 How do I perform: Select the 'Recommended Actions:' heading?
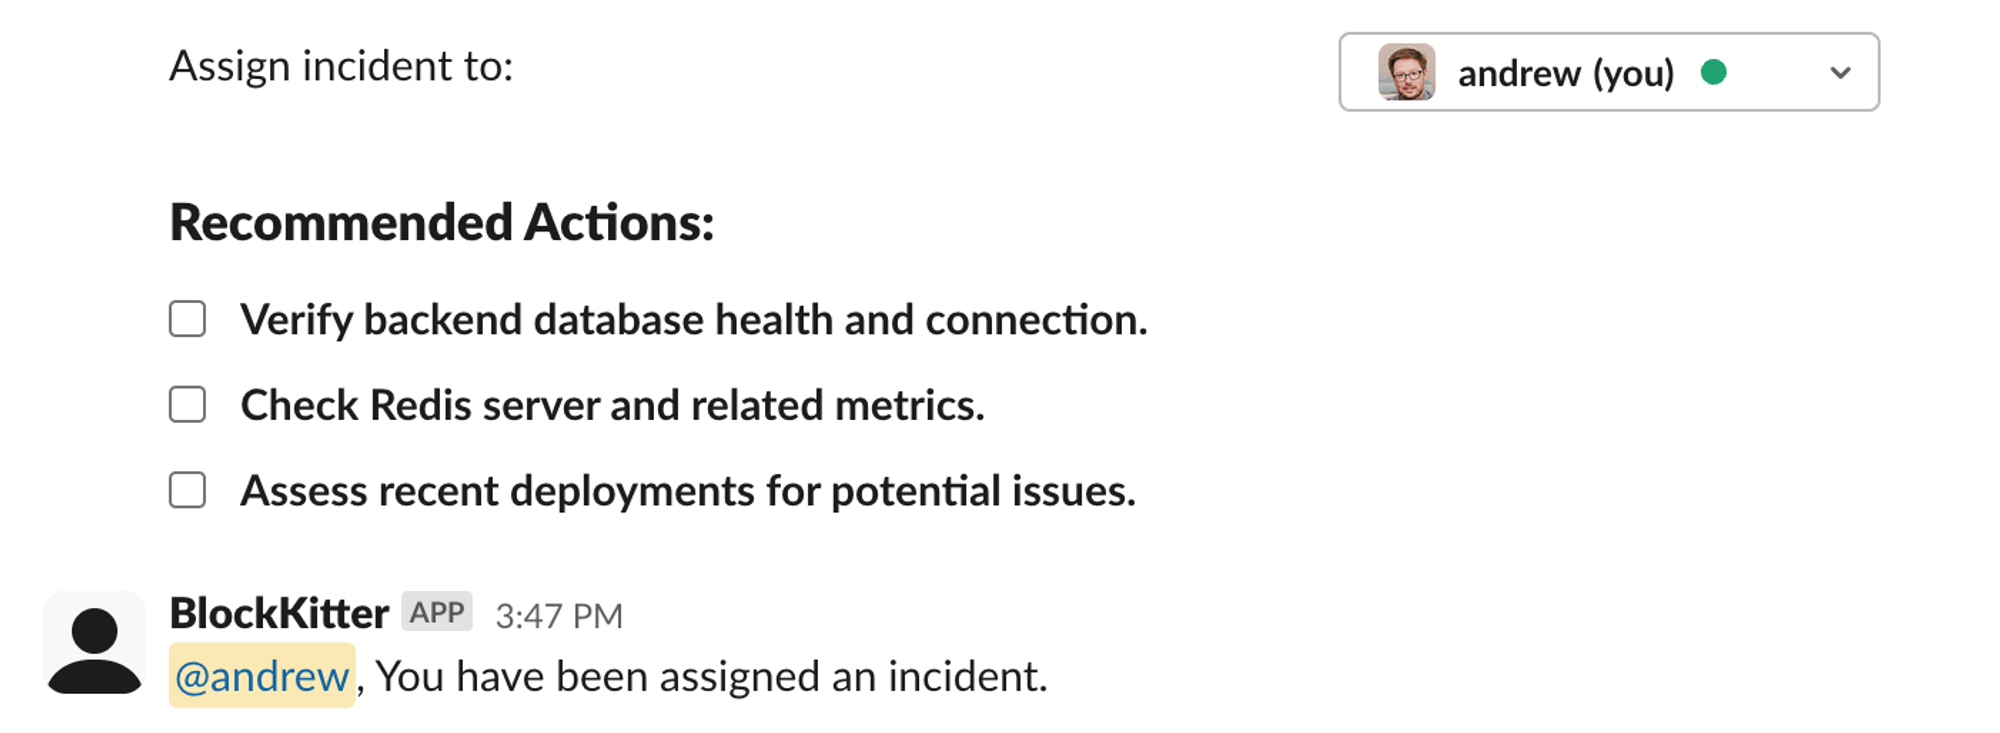click(441, 224)
